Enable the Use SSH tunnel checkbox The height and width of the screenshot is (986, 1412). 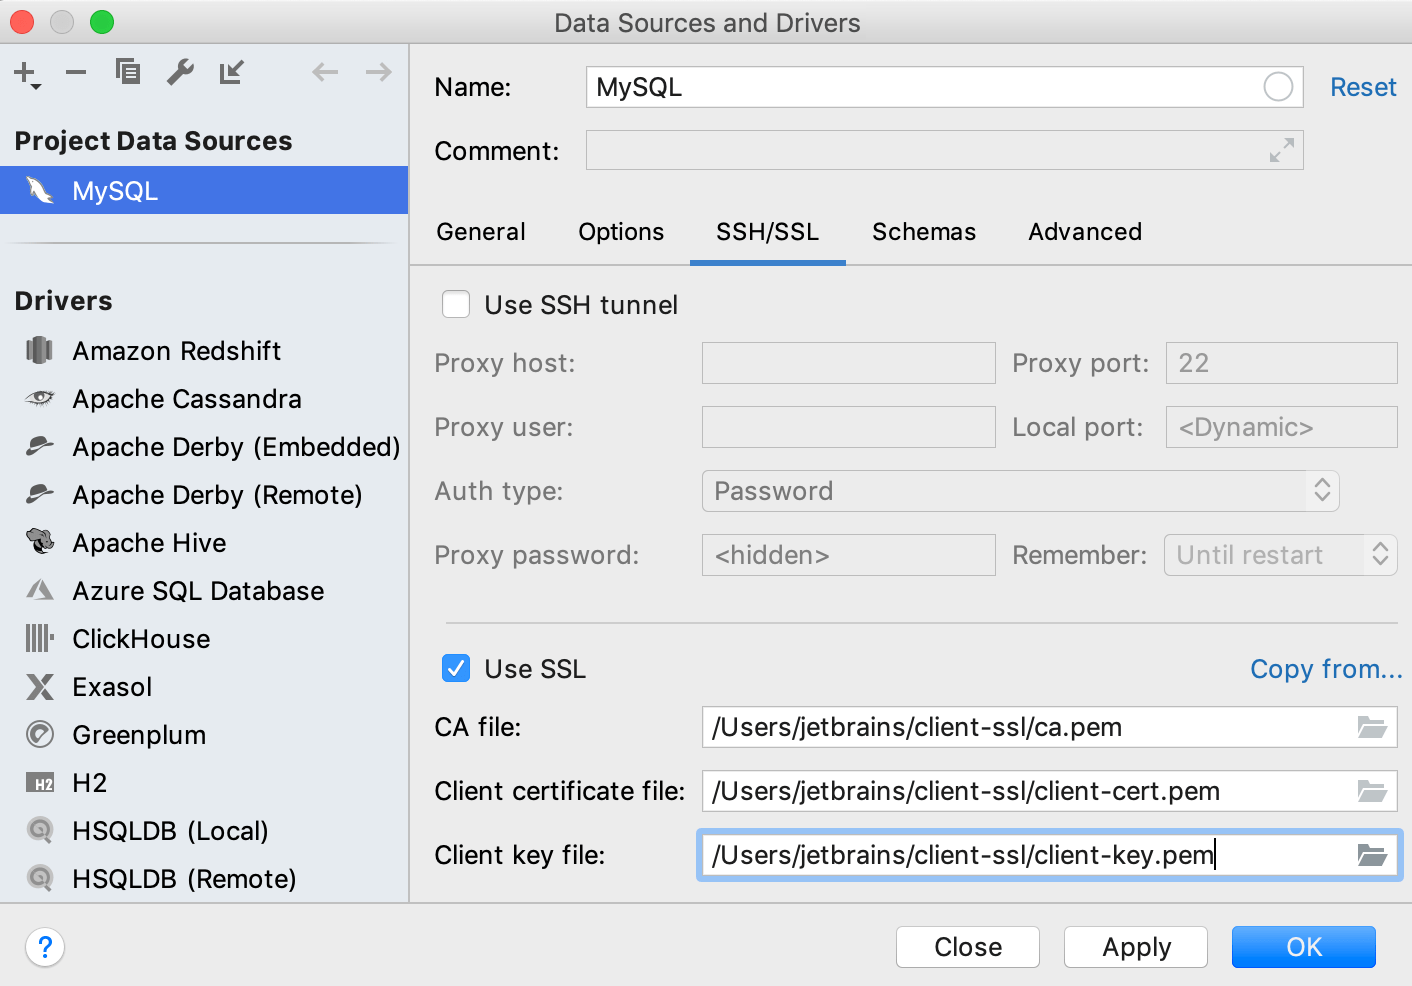456,304
